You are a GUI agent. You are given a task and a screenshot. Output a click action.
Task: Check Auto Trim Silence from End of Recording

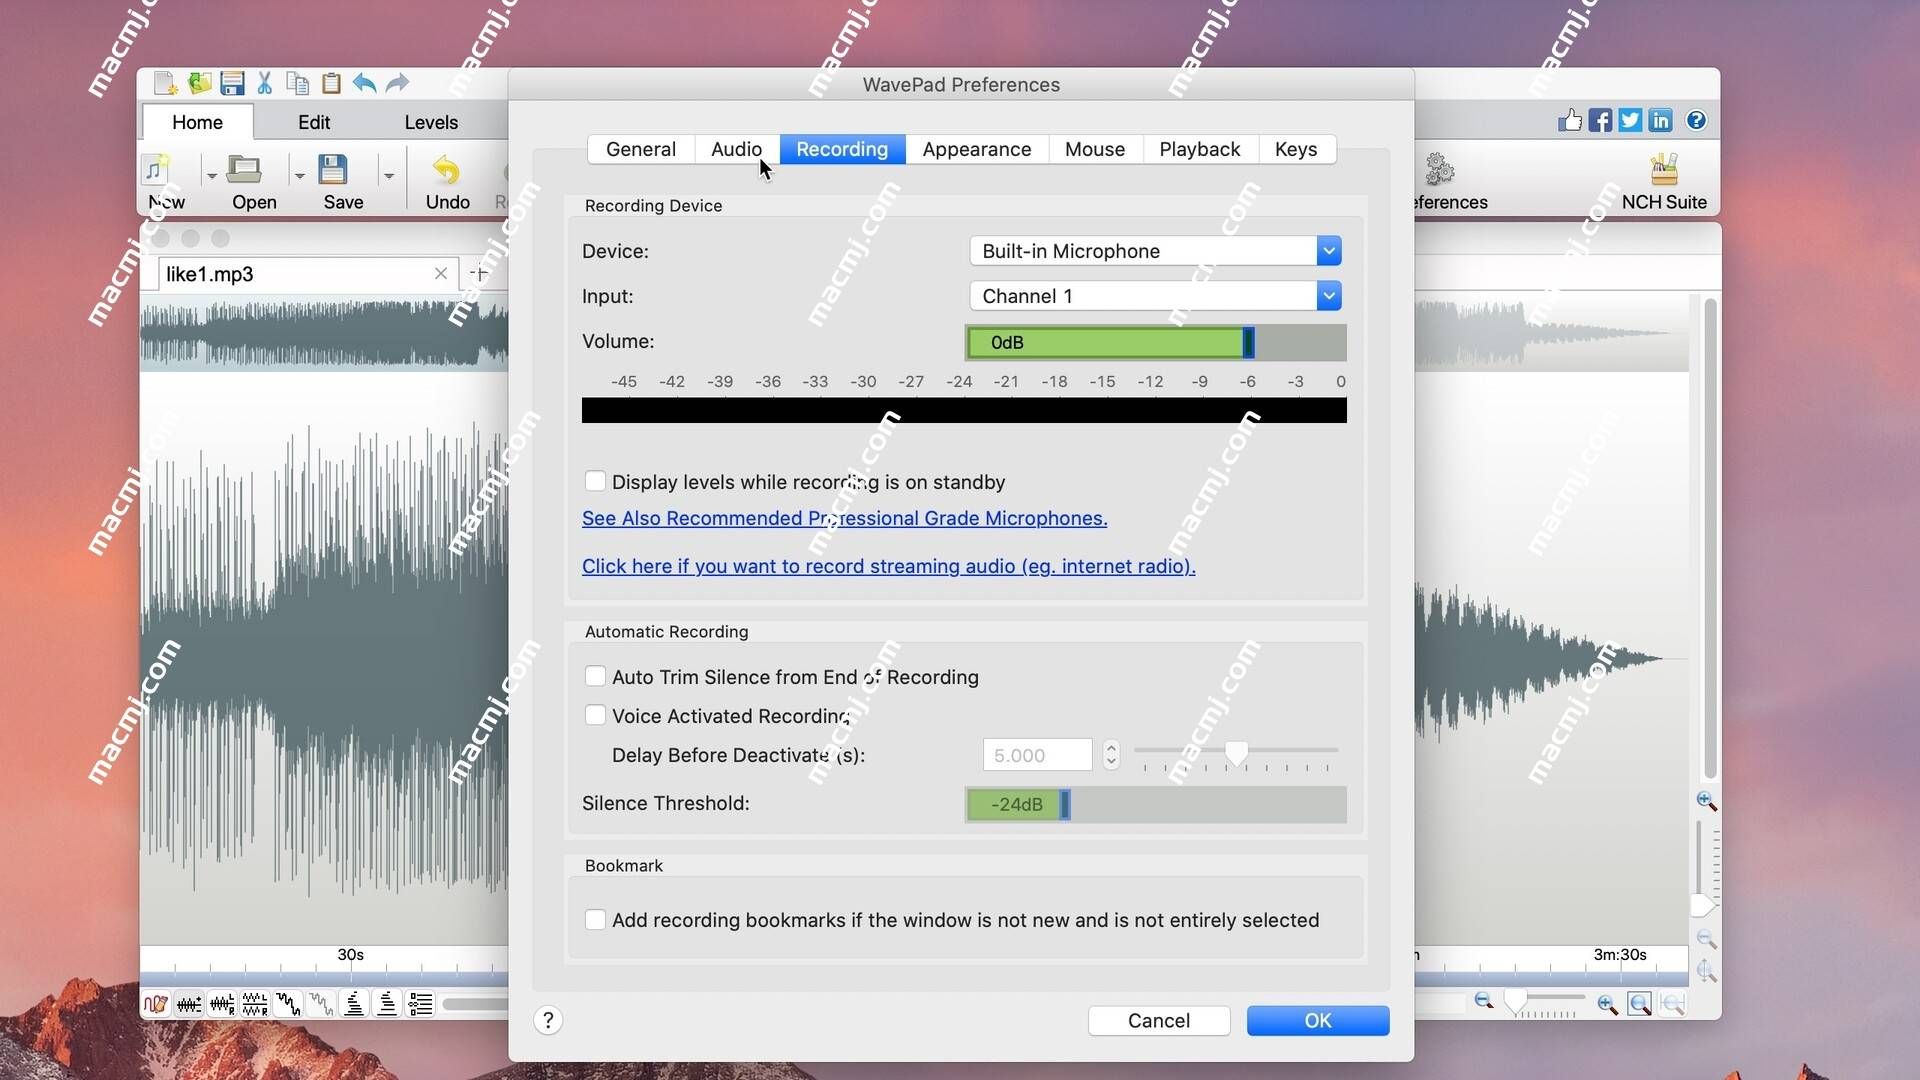595,676
